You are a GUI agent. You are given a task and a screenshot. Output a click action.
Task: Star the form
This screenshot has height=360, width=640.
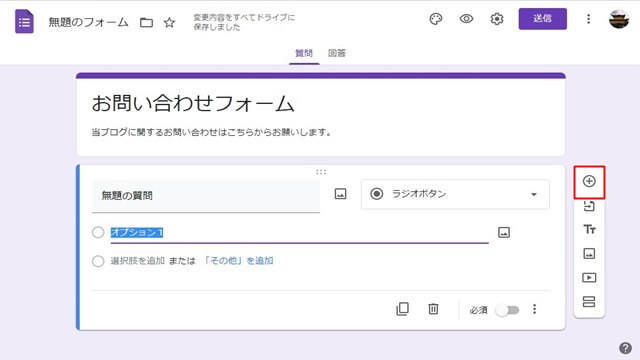169,22
